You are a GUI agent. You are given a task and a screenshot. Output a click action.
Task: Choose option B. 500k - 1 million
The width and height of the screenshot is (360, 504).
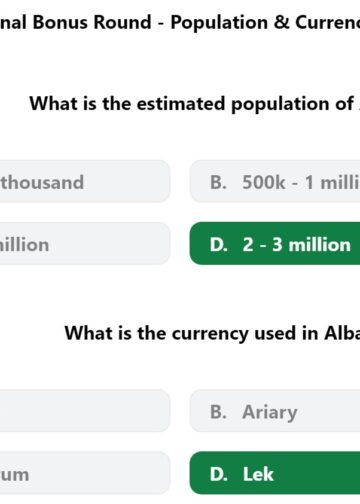pos(275,181)
